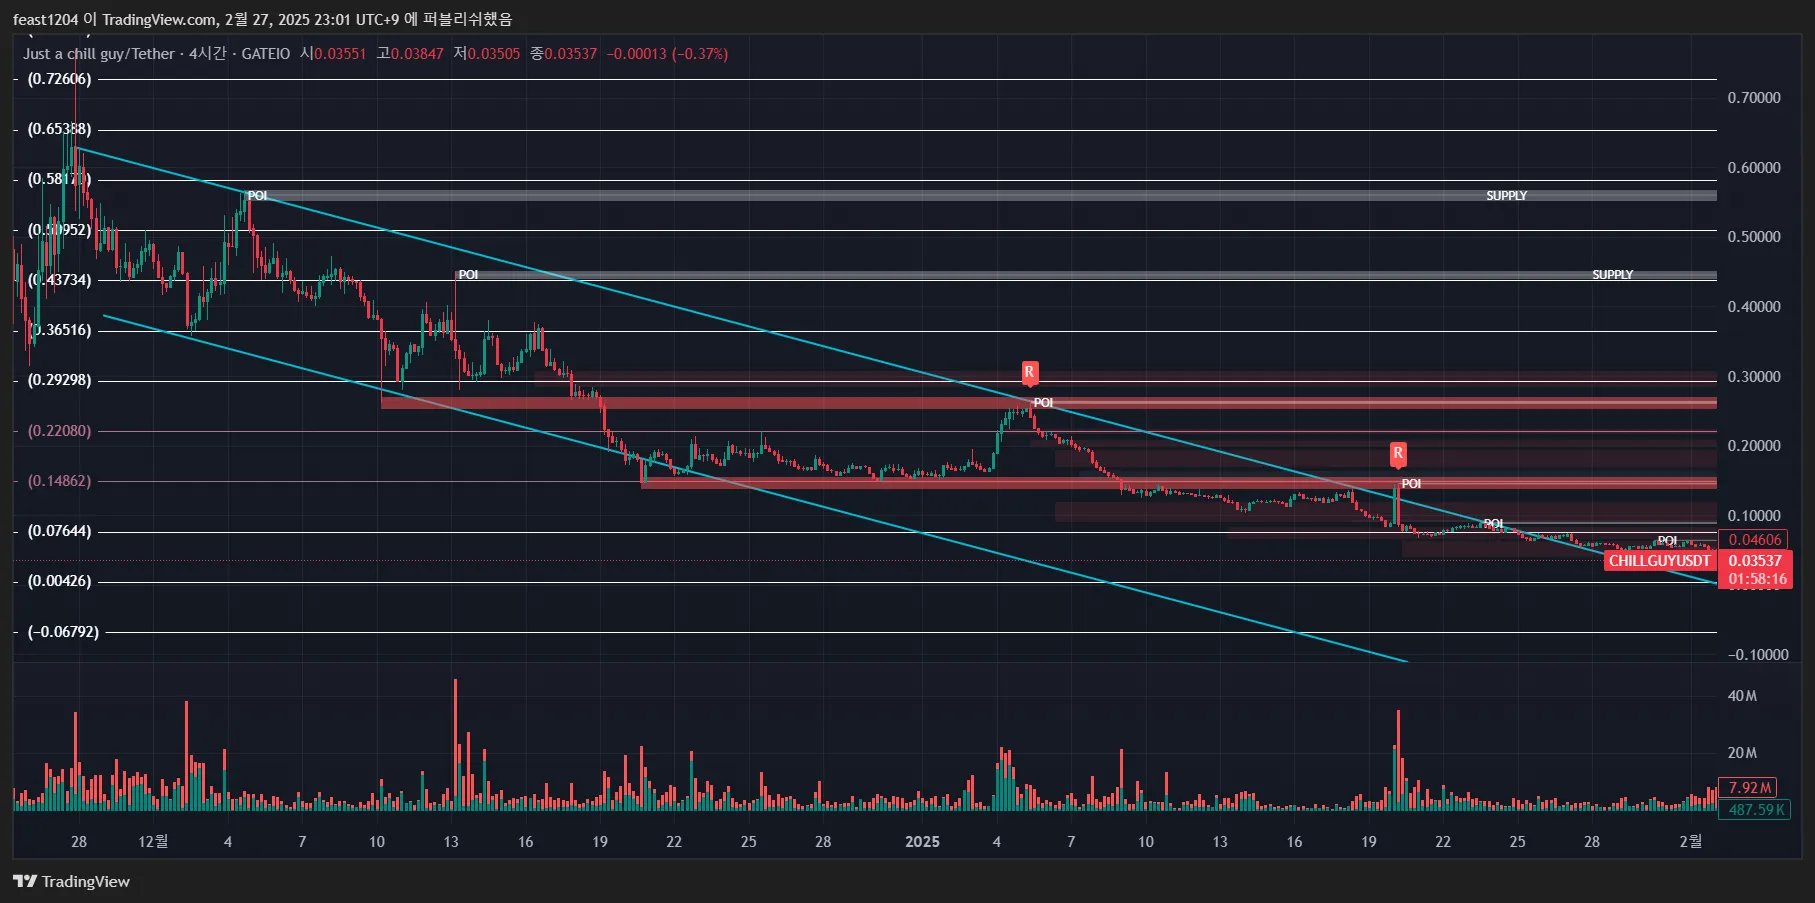Click the 0.20000 price axis tick
Image resolution: width=1815 pixels, height=903 pixels.
click(x=1754, y=446)
